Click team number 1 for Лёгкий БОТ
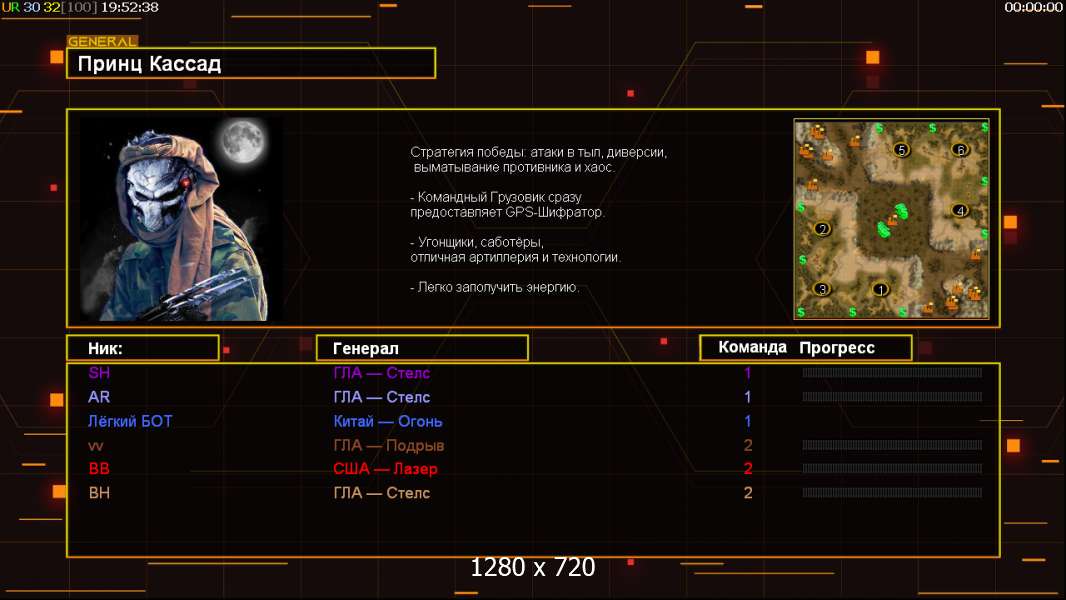This screenshot has height=600, width=1066. pos(748,421)
